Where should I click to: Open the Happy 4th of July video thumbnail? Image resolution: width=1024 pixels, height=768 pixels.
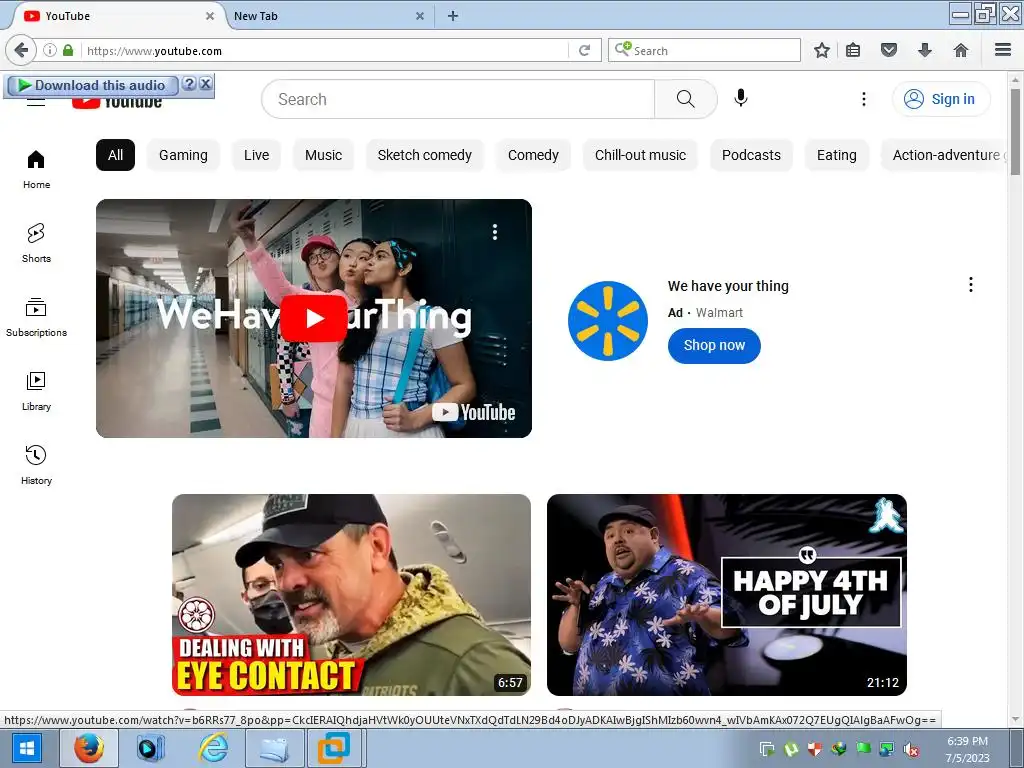tap(727, 595)
